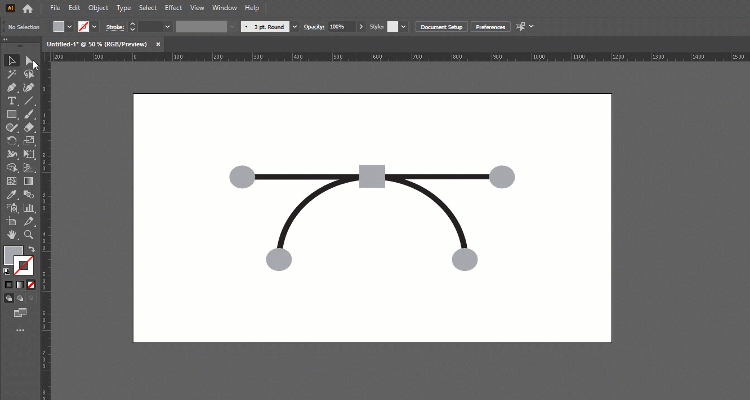Viewport: 750px width, 400px height.
Task: Select the Type tool
Action: (12, 101)
